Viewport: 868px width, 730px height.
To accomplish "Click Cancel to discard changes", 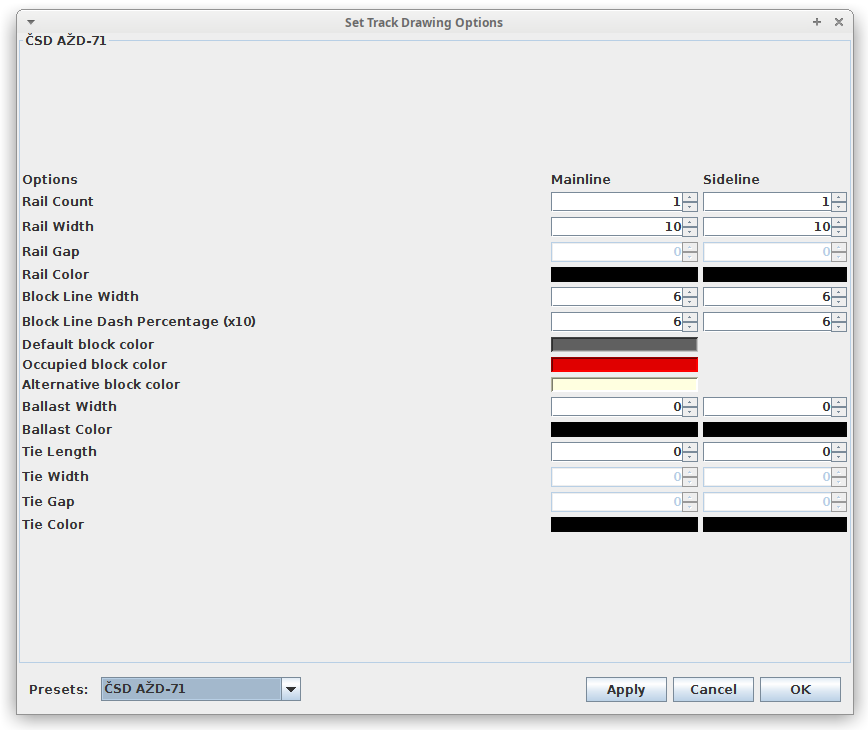I will pyautogui.click(x=713, y=689).
